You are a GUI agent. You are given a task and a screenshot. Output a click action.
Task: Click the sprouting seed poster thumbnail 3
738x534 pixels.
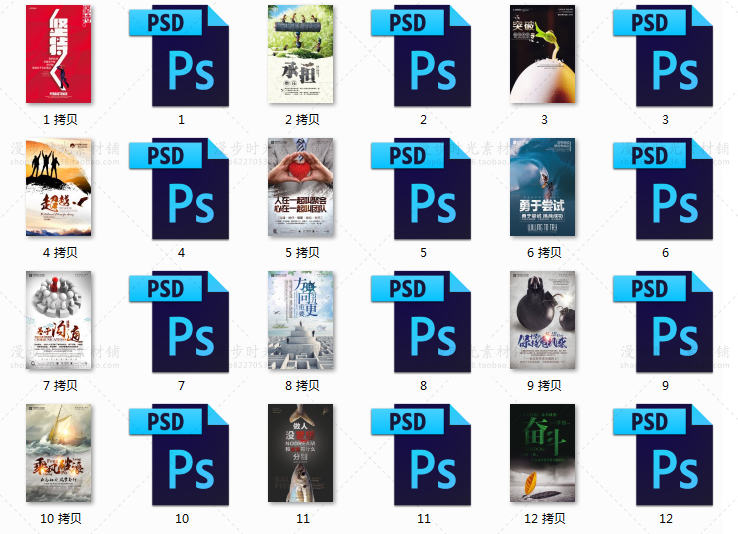tap(543, 54)
